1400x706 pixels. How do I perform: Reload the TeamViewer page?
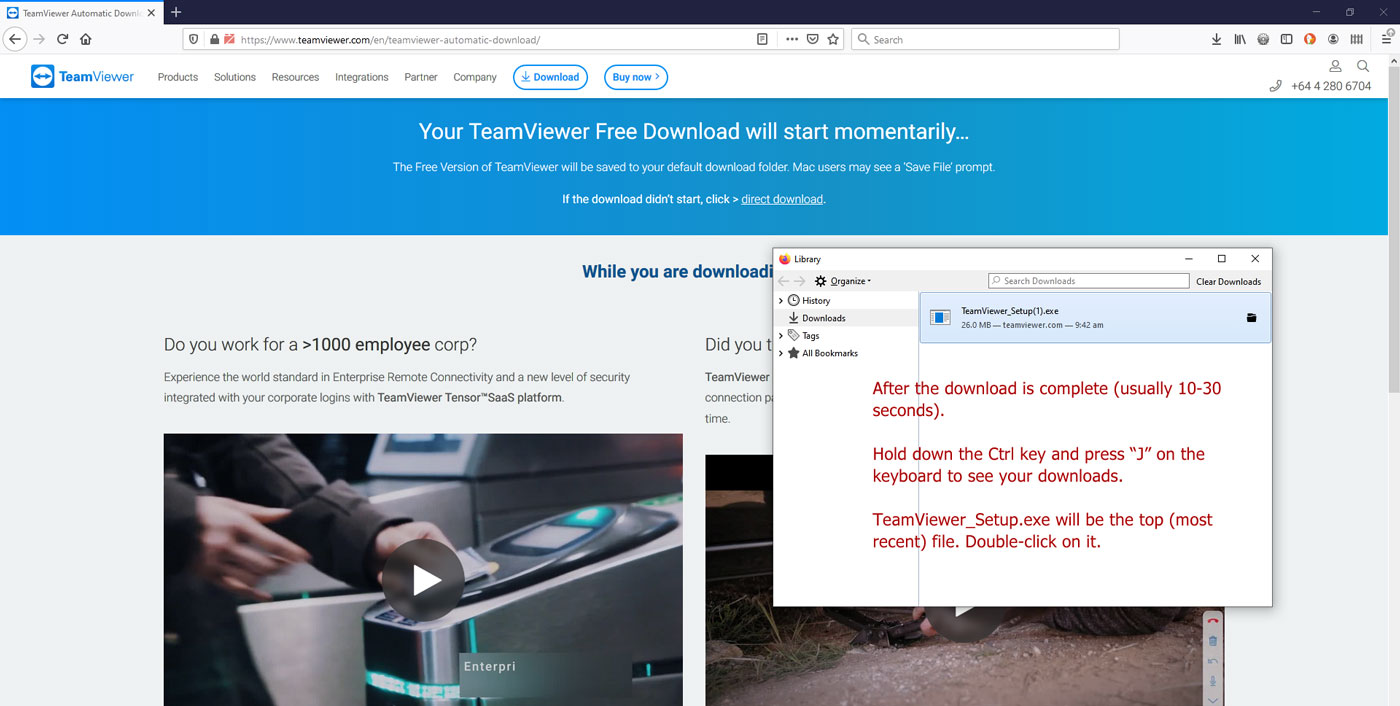point(62,39)
